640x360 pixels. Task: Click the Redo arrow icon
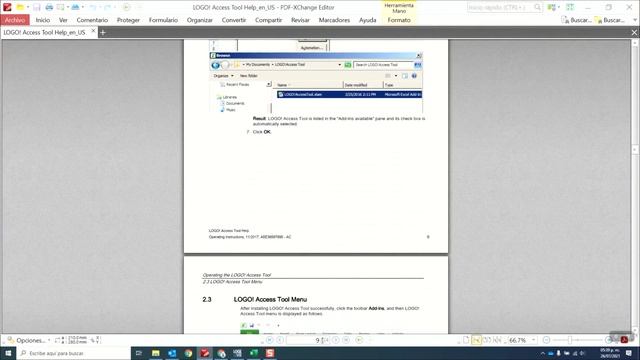(107, 7)
